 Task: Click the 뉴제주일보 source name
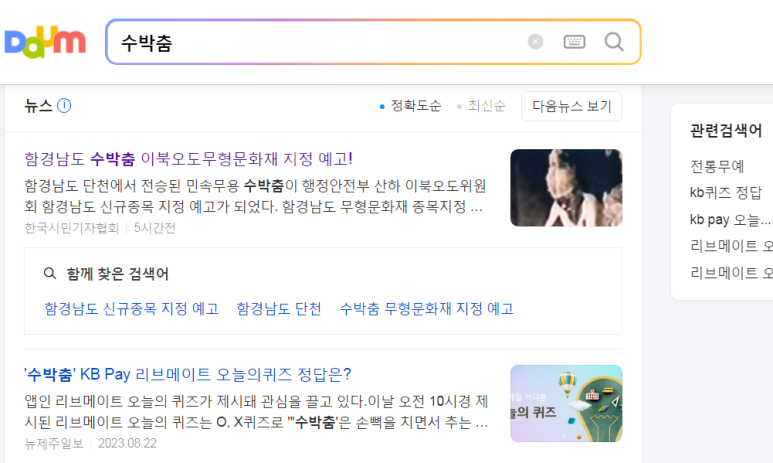point(54,443)
